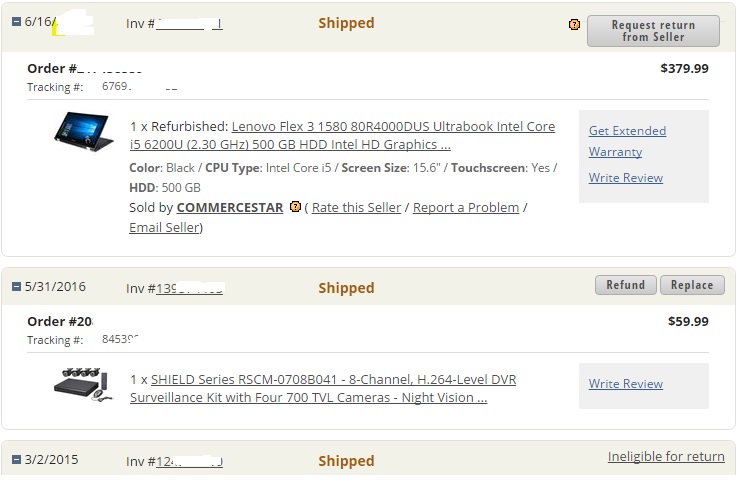This screenshot has height=481, width=737.
Task: Visit the COMMERCESTAR seller page
Action: point(229,207)
